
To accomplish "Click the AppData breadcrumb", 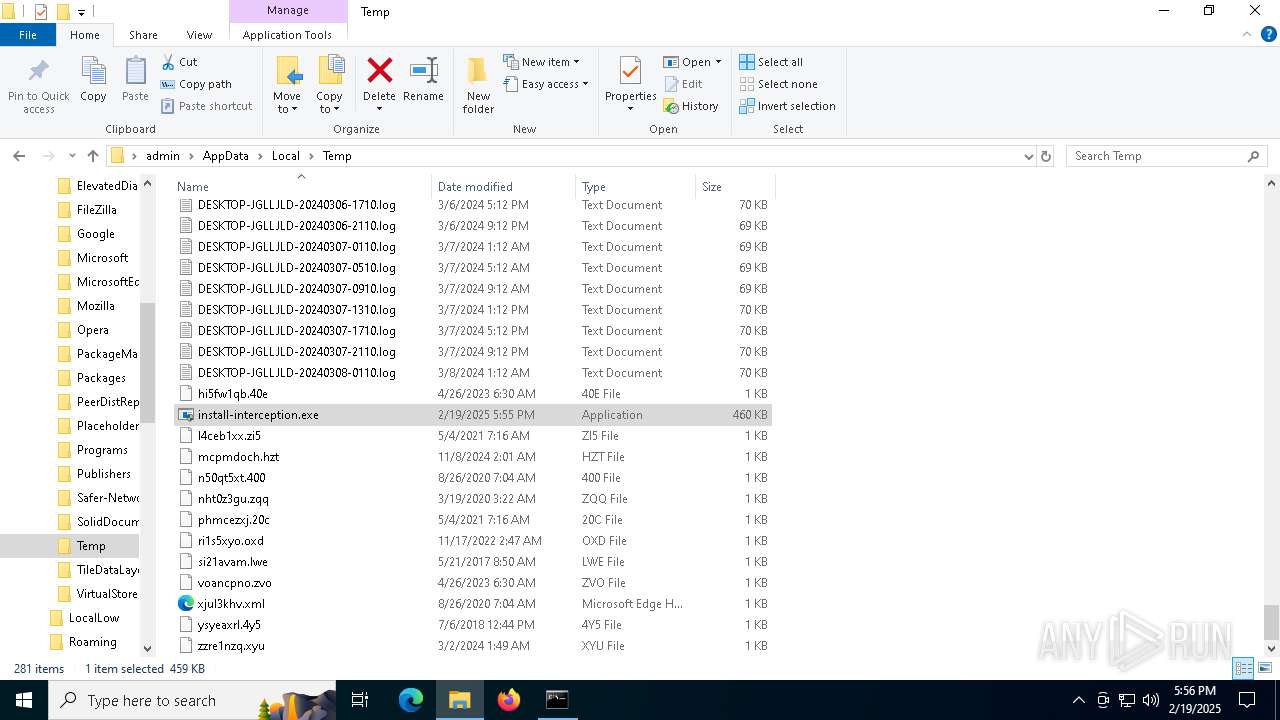I will point(225,156).
